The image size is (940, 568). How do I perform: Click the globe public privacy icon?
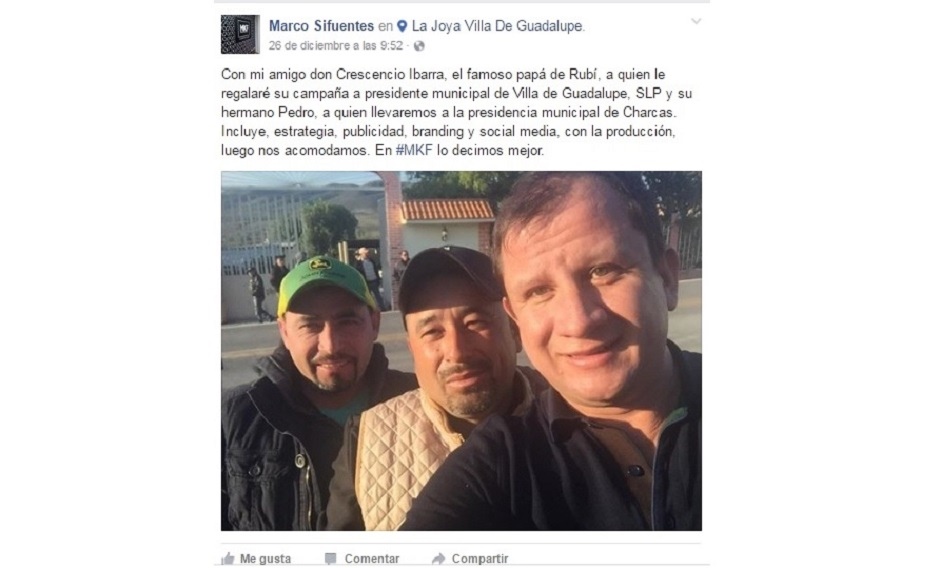coord(419,46)
